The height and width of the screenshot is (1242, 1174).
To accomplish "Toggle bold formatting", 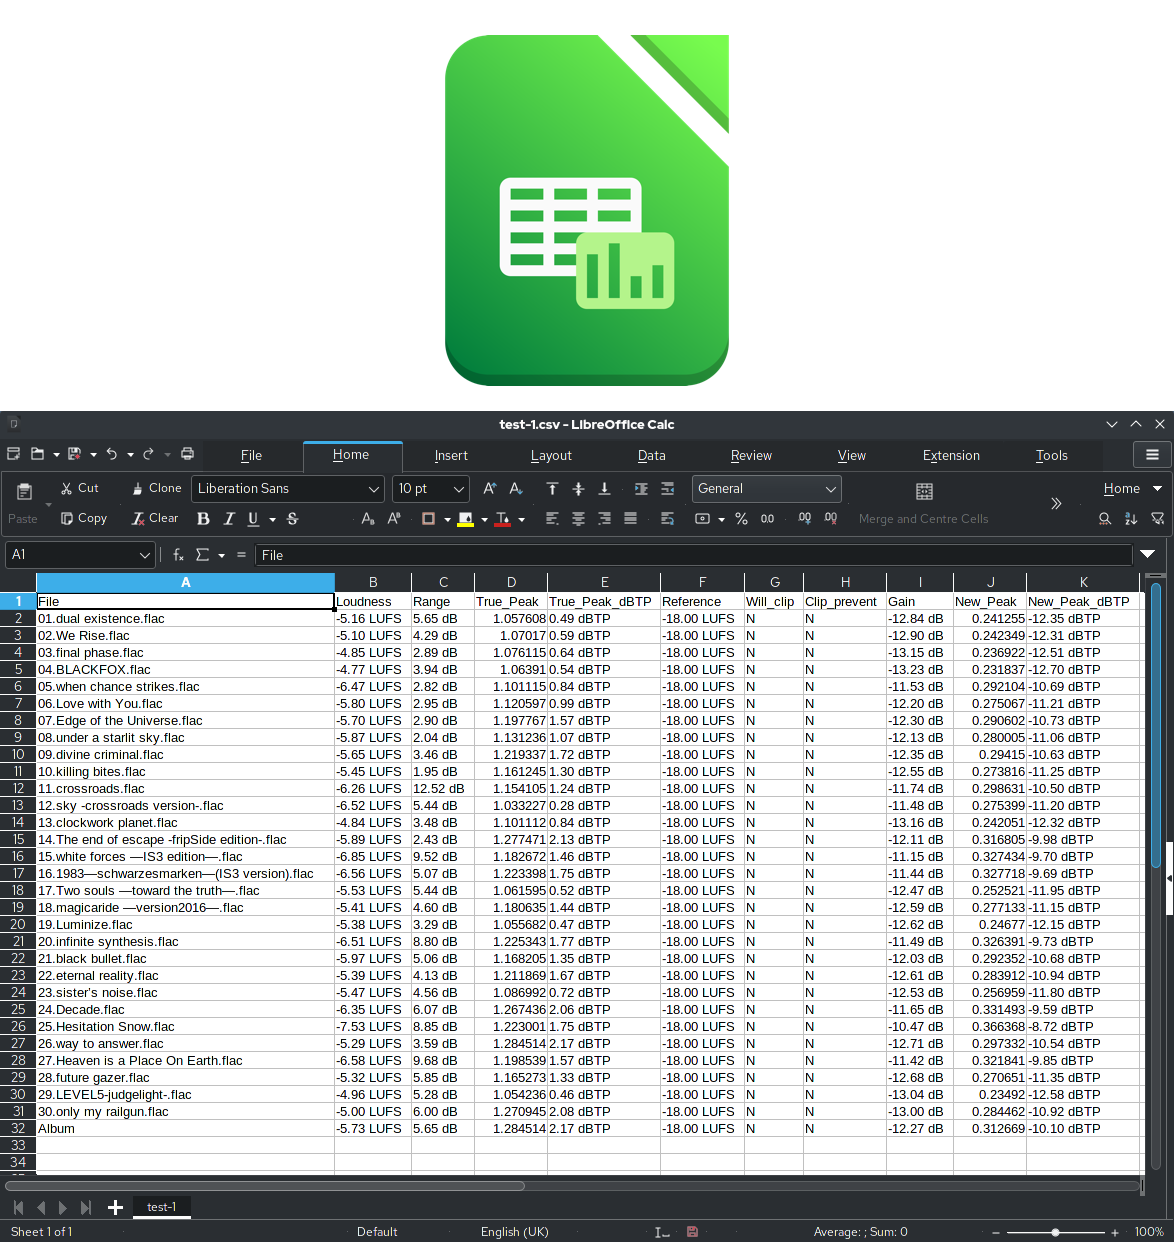I will click(x=203, y=519).
